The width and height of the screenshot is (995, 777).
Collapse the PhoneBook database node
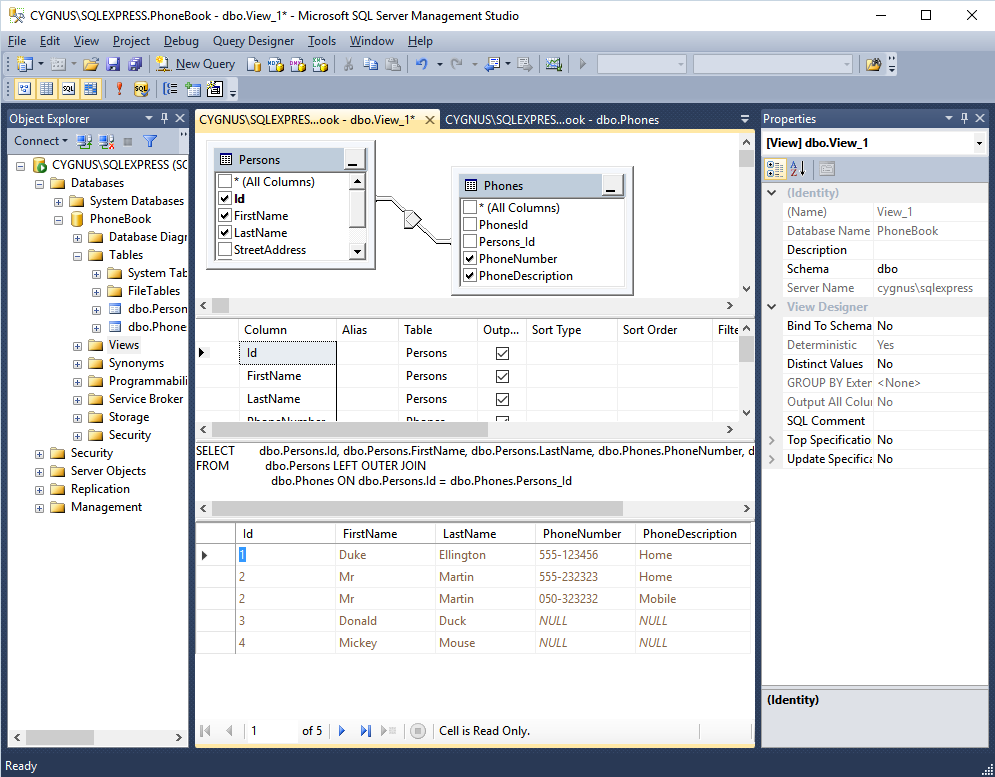58,220
